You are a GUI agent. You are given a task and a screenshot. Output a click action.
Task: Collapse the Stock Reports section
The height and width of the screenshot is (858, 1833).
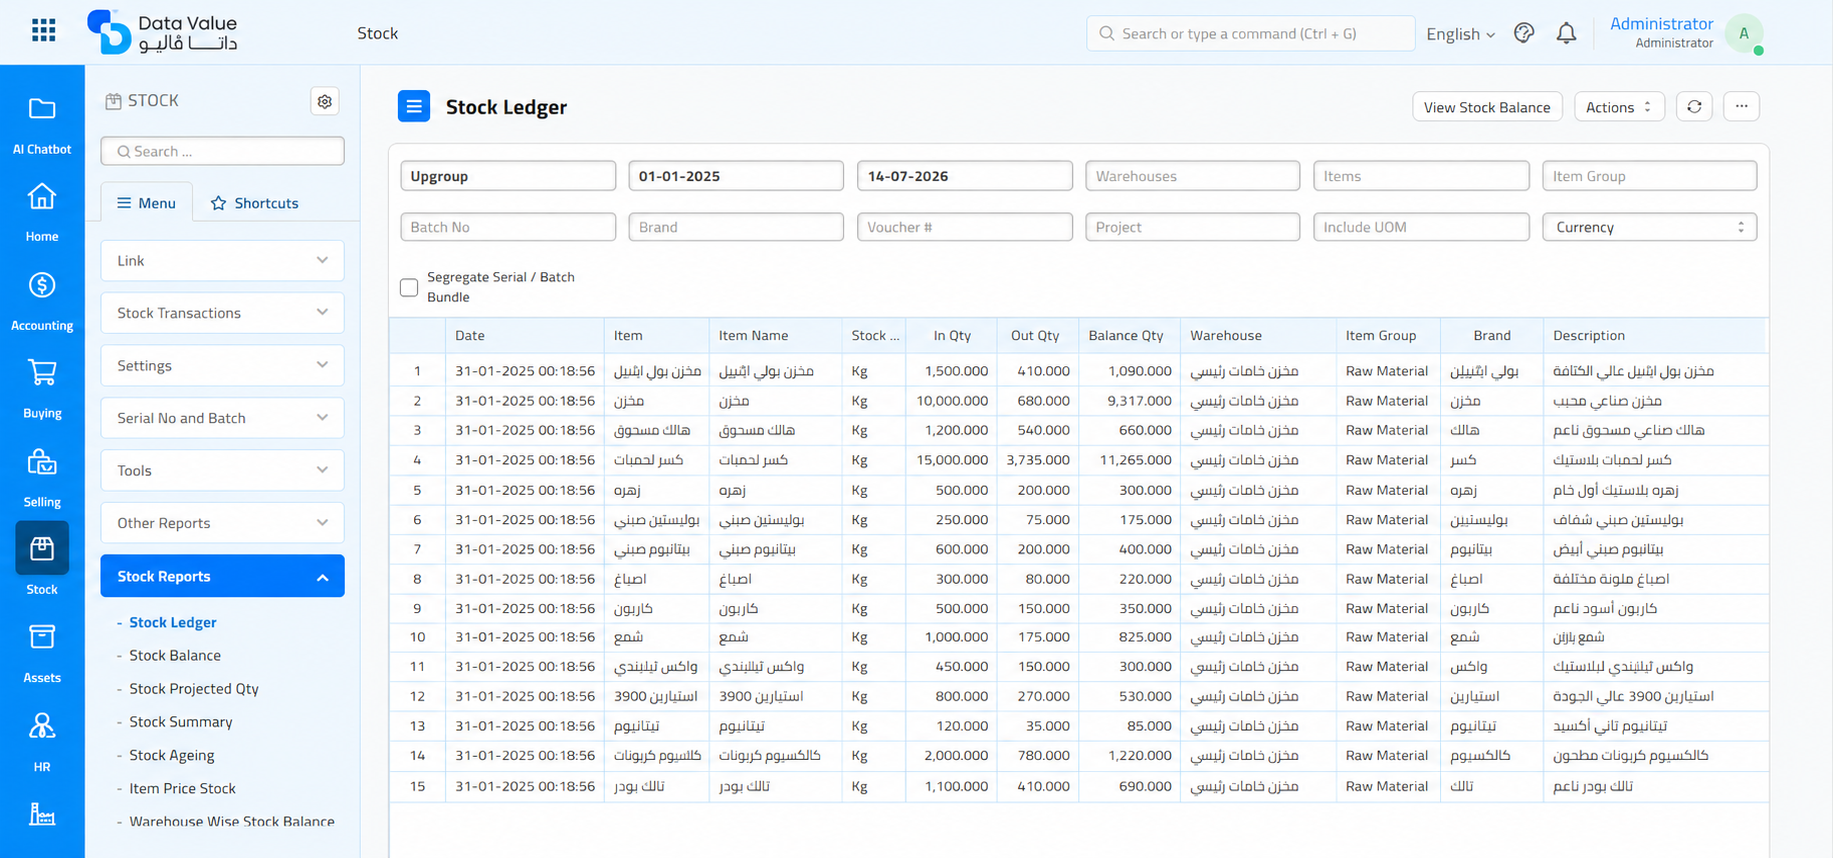pos(222,576)
